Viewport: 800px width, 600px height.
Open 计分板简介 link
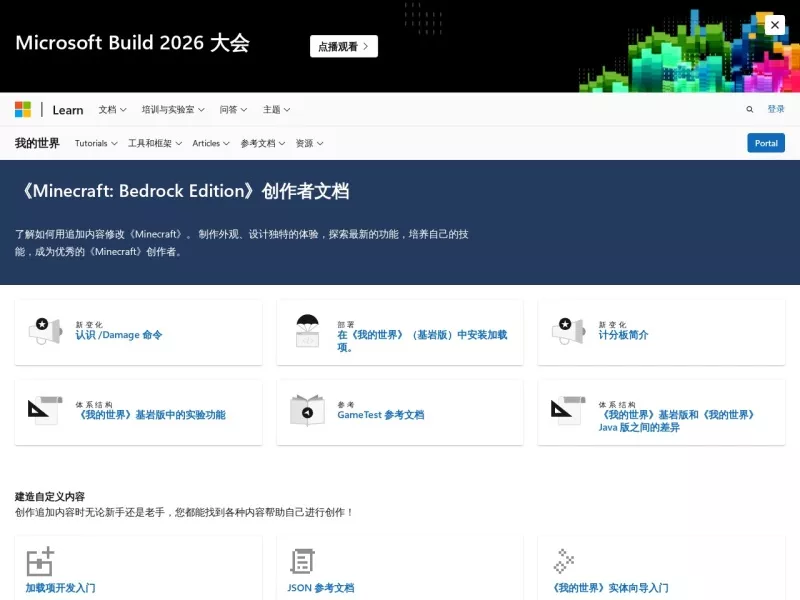coord(623,335)
